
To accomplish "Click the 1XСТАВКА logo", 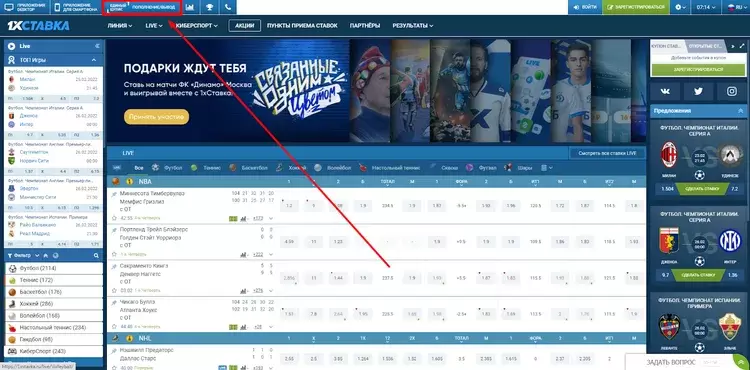I will [x=38, y=26].
